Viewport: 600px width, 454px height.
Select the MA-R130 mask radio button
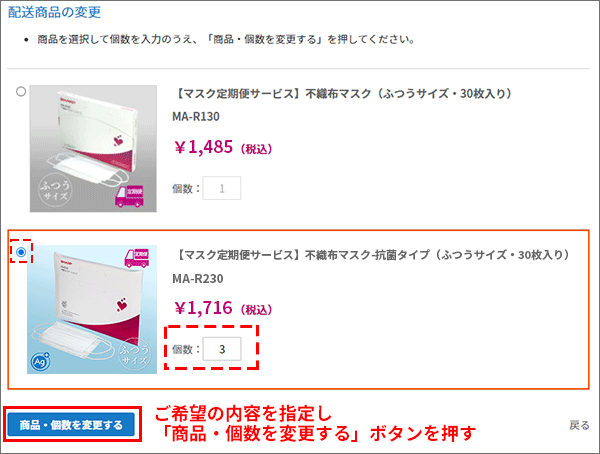coord(21,91)
